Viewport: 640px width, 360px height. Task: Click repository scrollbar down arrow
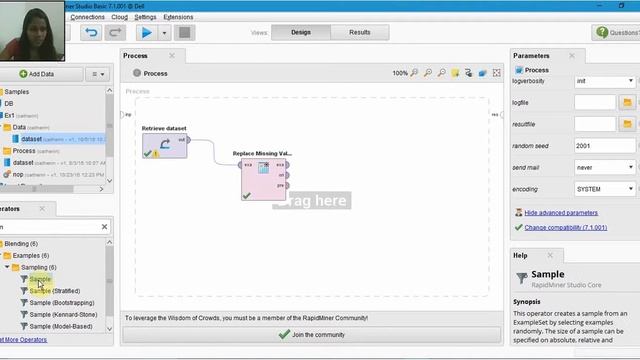click(109, 180)
